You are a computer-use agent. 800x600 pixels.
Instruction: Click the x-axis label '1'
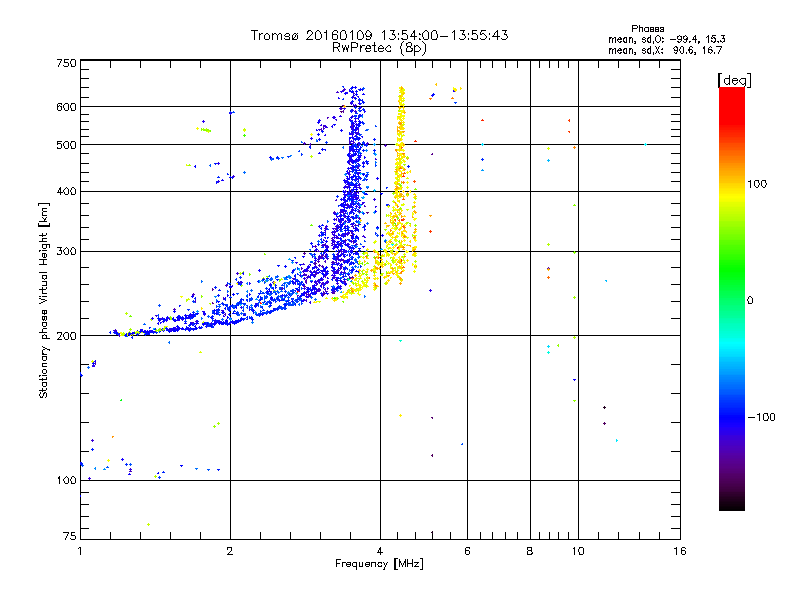pos(80,551)
